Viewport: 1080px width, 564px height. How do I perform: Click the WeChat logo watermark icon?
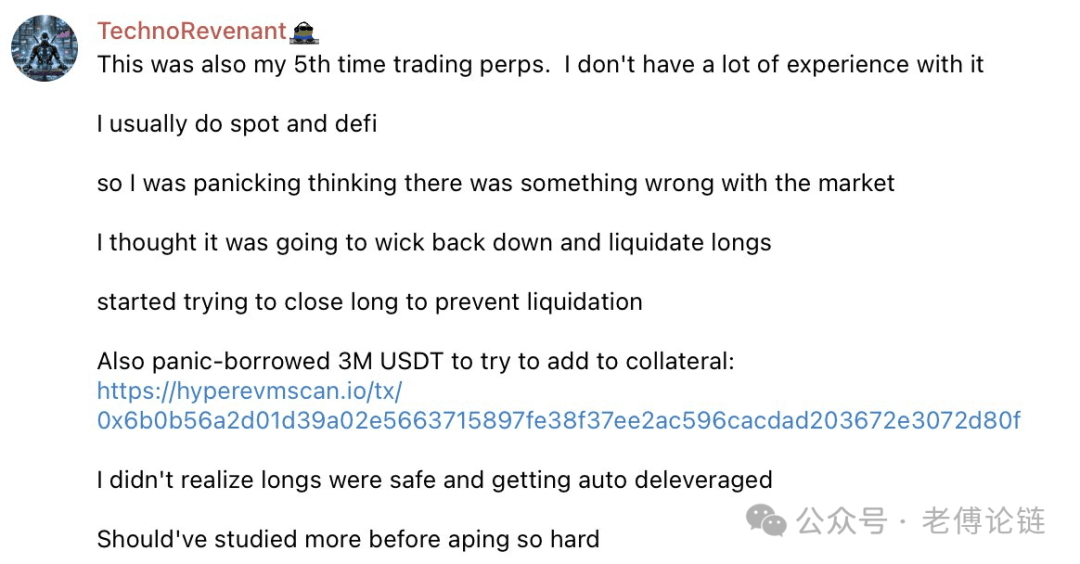pyautogui.click(x=766, y=520)
